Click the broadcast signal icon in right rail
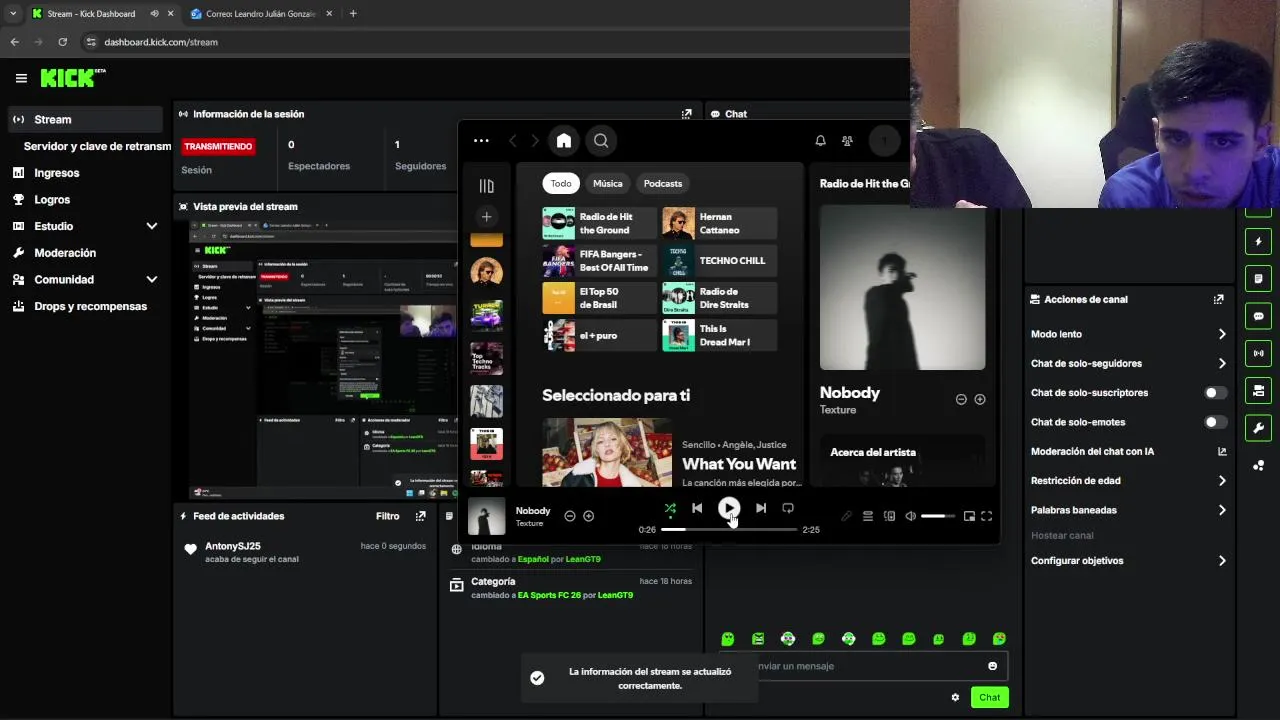 tap(1258, 353)
